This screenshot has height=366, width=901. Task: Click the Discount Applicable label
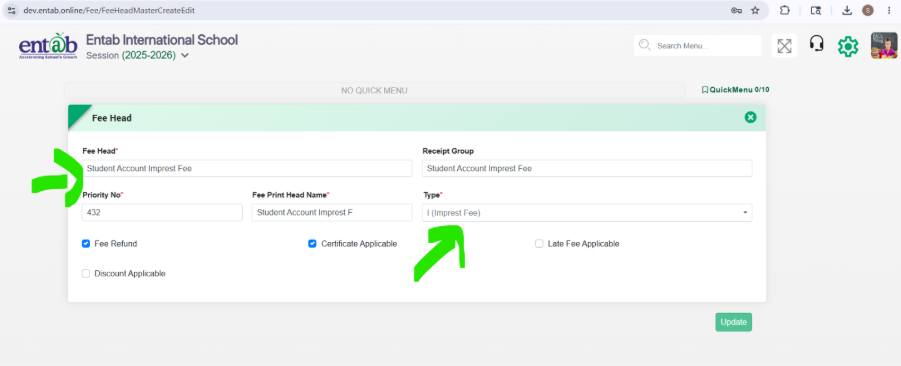[x=130, y=273]
